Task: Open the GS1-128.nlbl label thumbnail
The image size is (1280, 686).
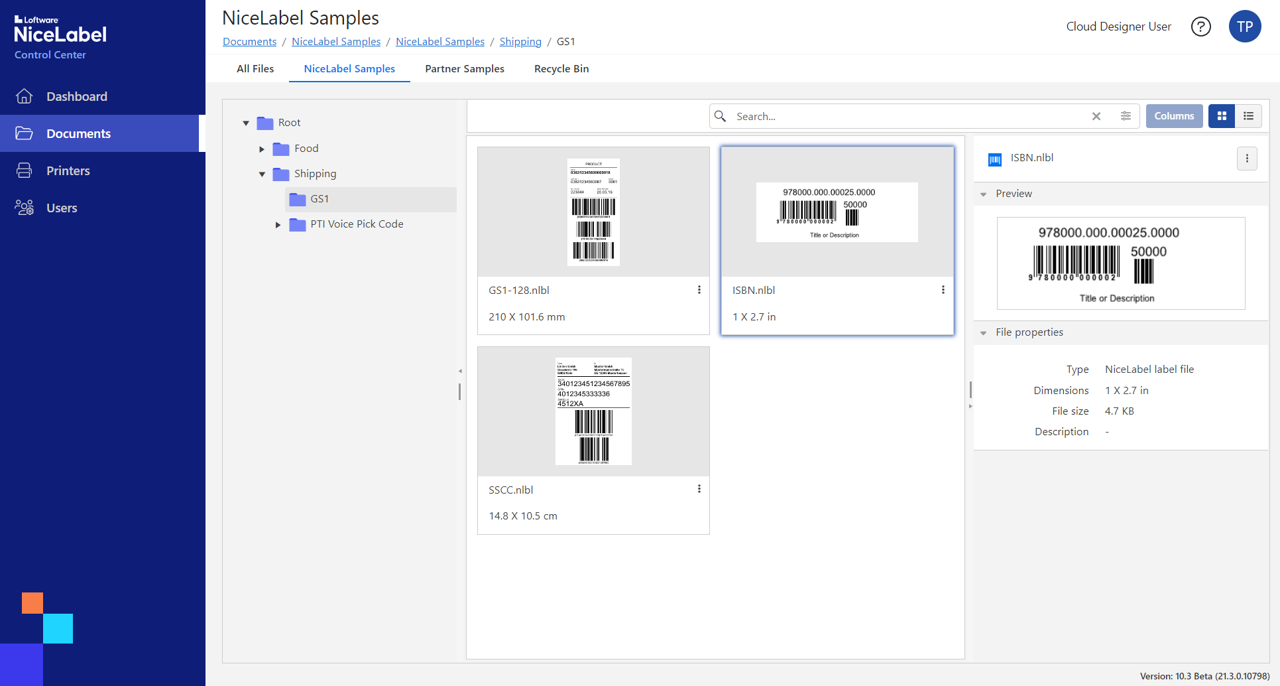Action: coord(593,211)
